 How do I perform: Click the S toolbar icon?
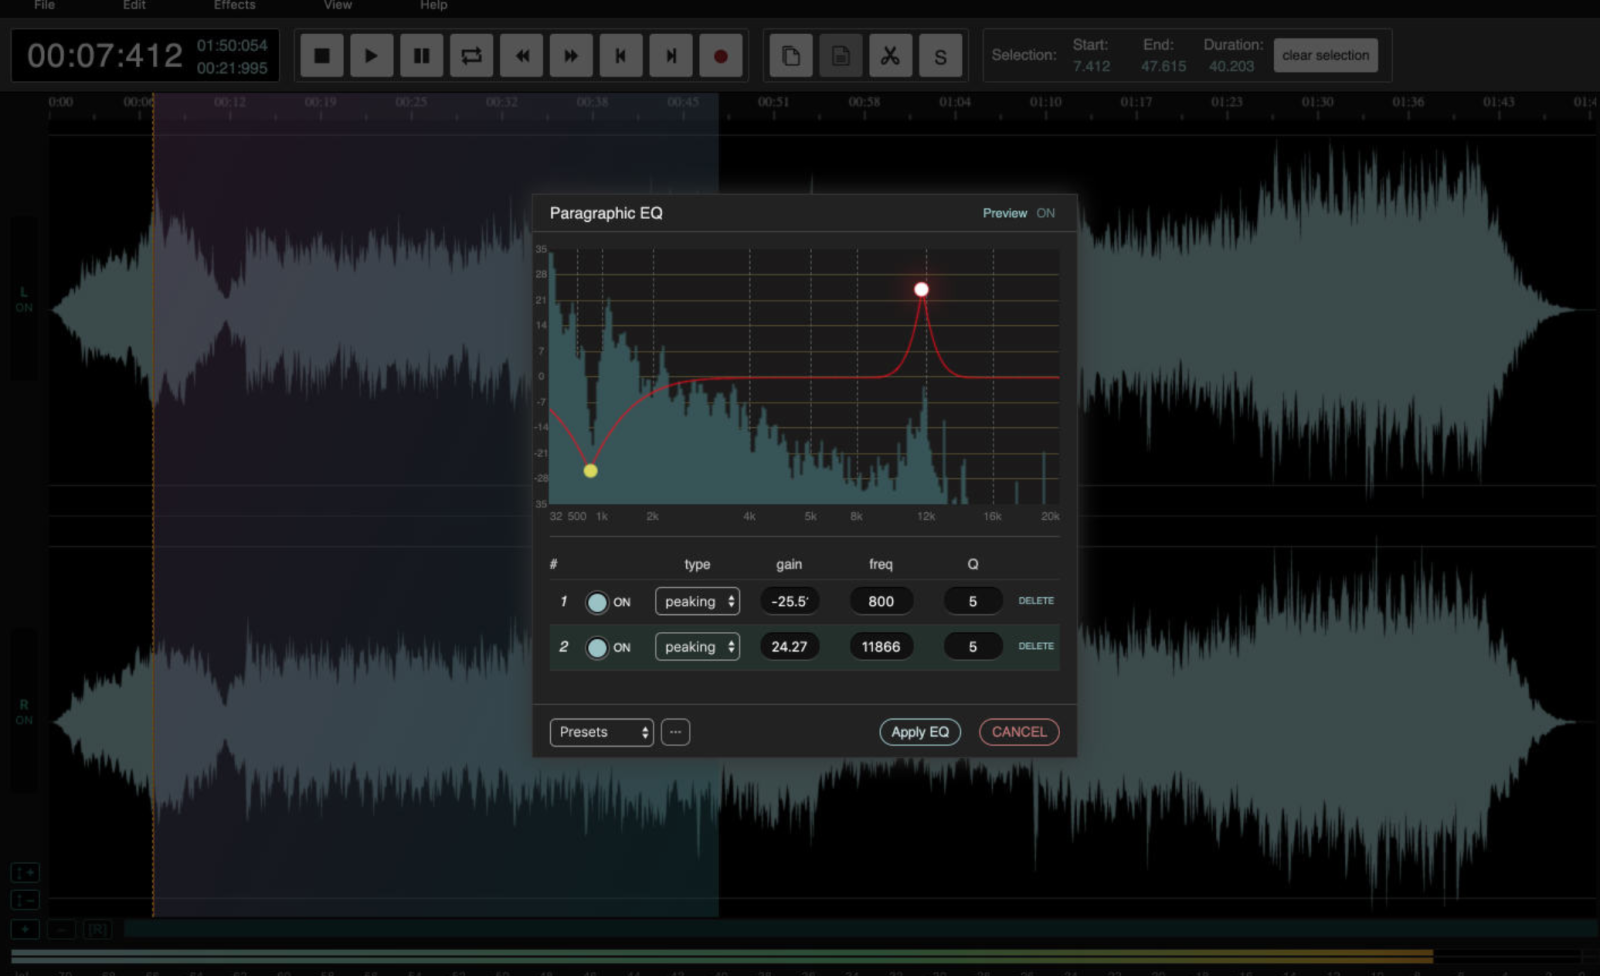[940, 55]
